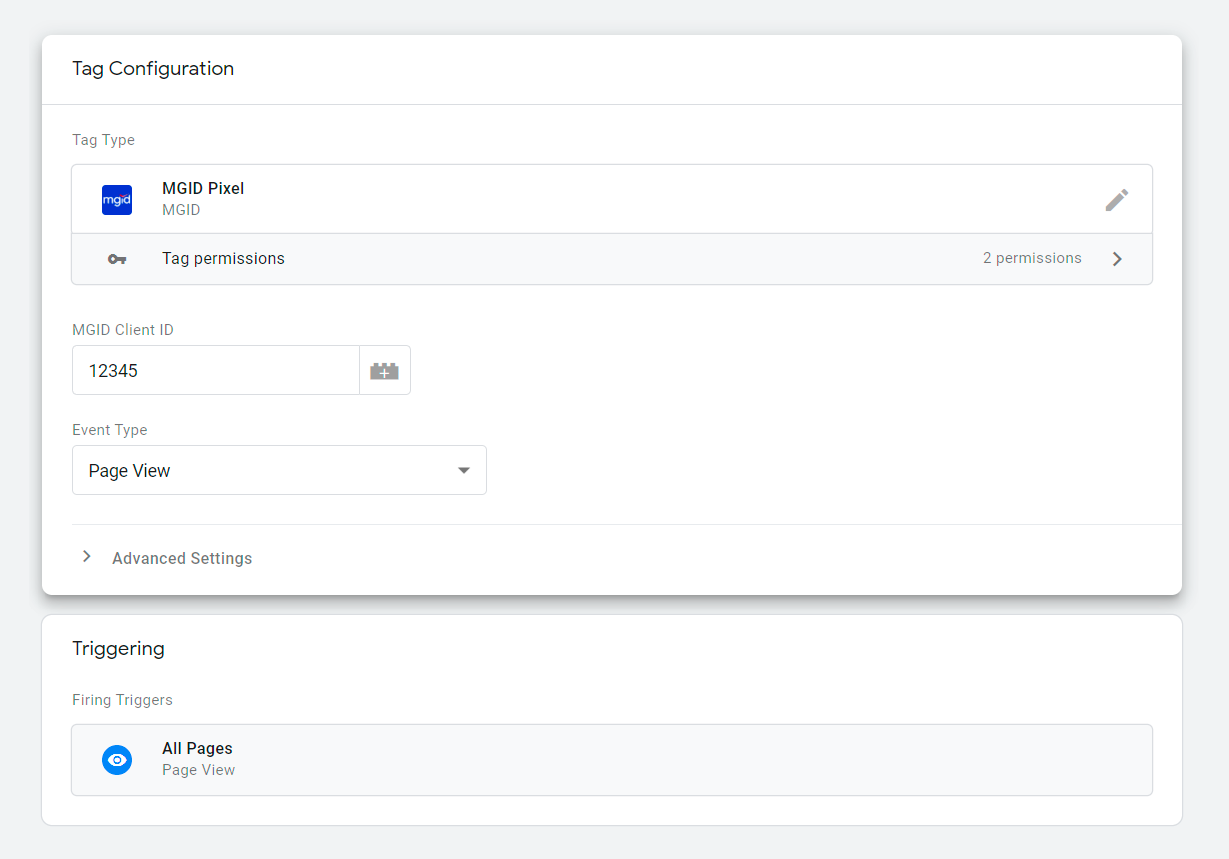Click the 2 permissions text
This screenshot has width=1229, height=859.
1032,258
